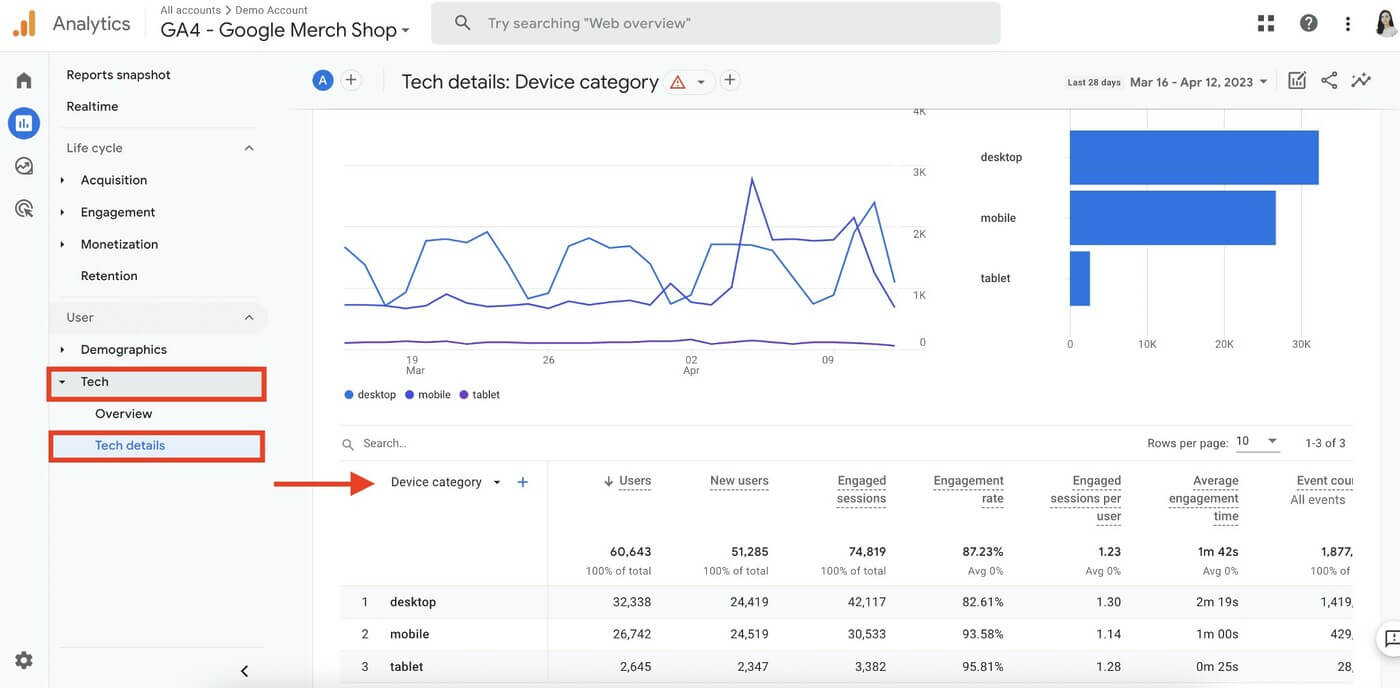Screen dimensions: 1400x688
Task: Open the Explore section icon
Action: (23, 165)
